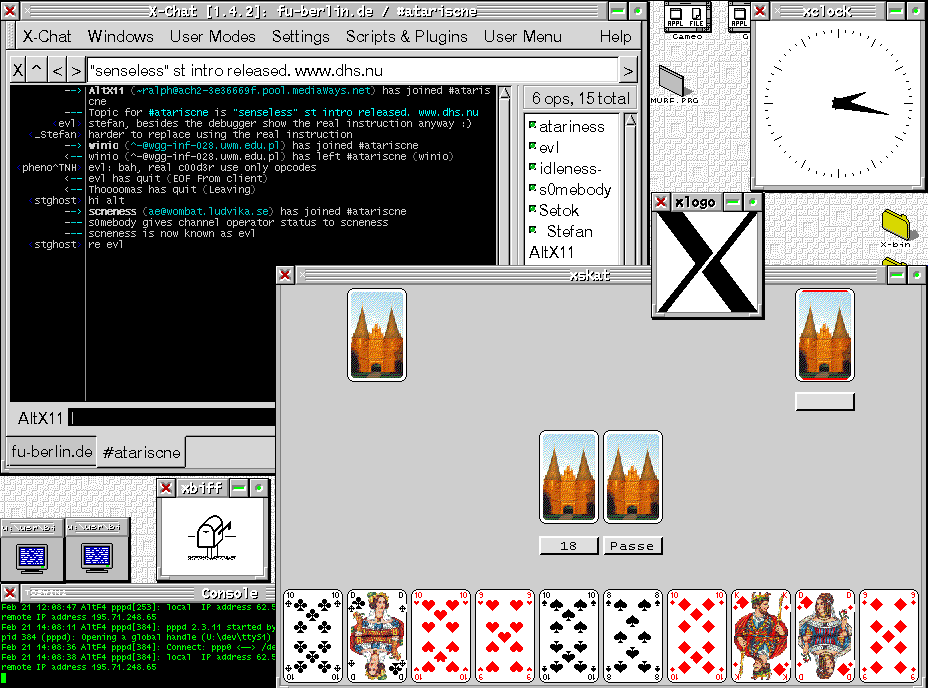928x688 pixels.
Task: Click the Console window title bar
Action: 148,593
